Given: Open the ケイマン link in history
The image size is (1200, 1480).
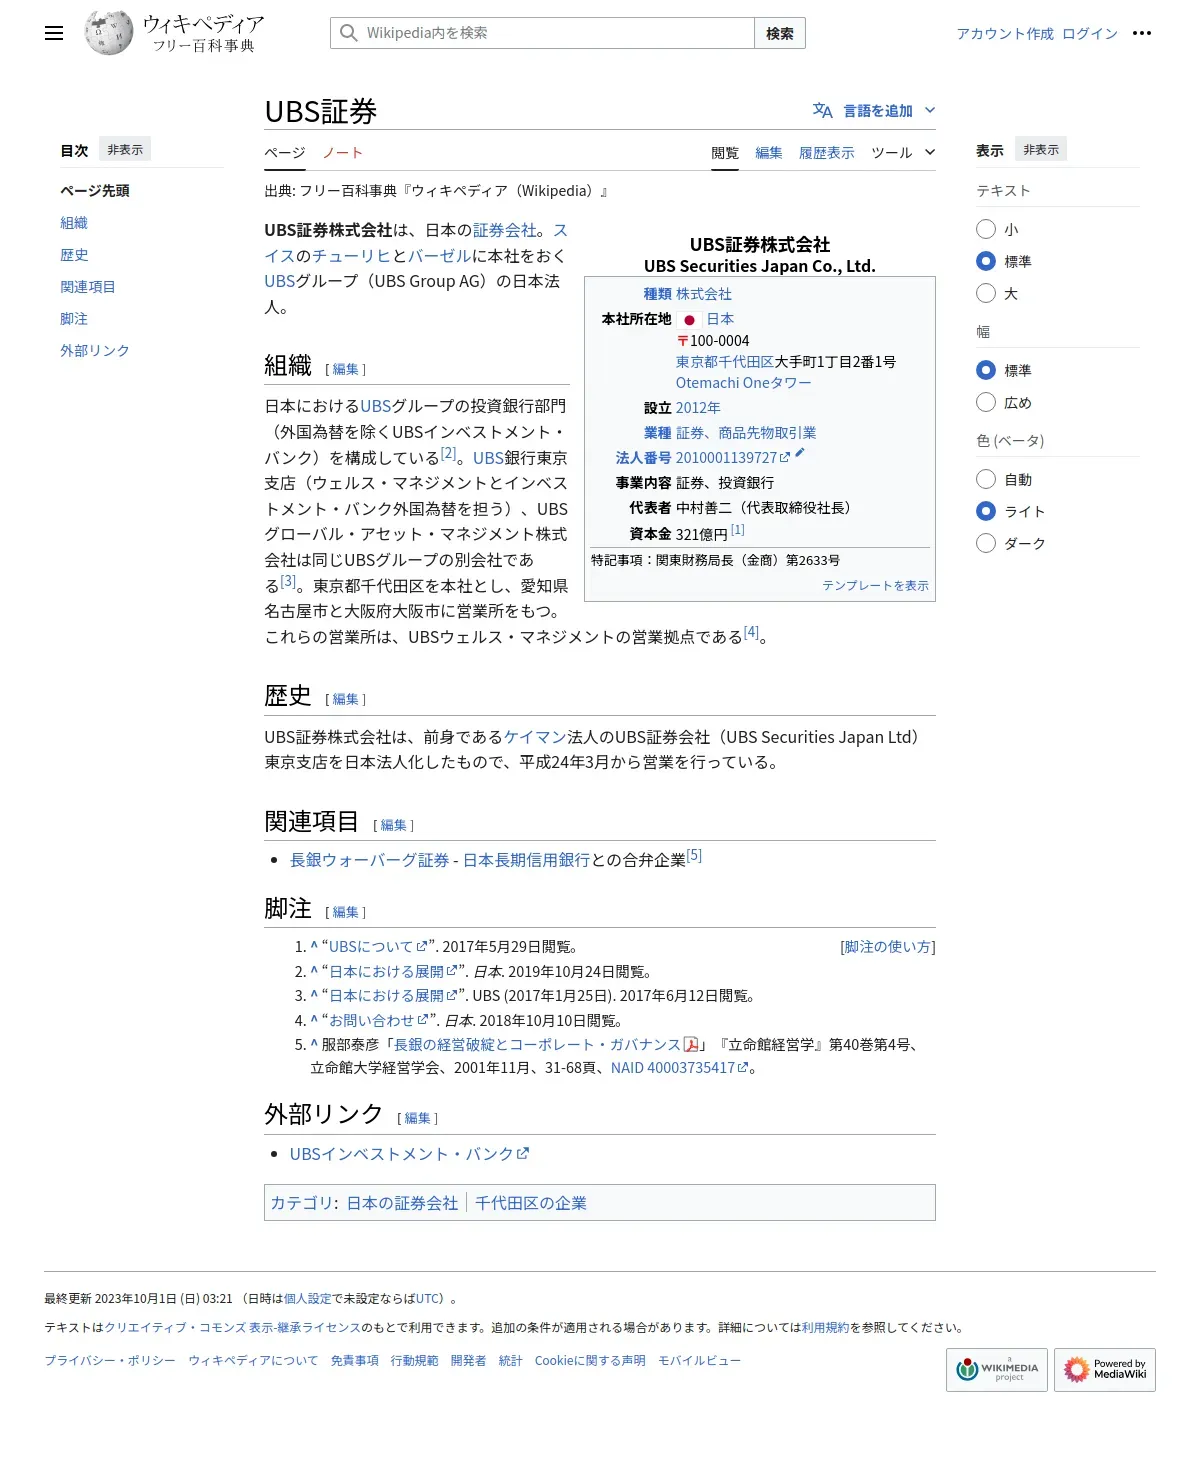Looking at the screenshot, I should click(535, 737).
